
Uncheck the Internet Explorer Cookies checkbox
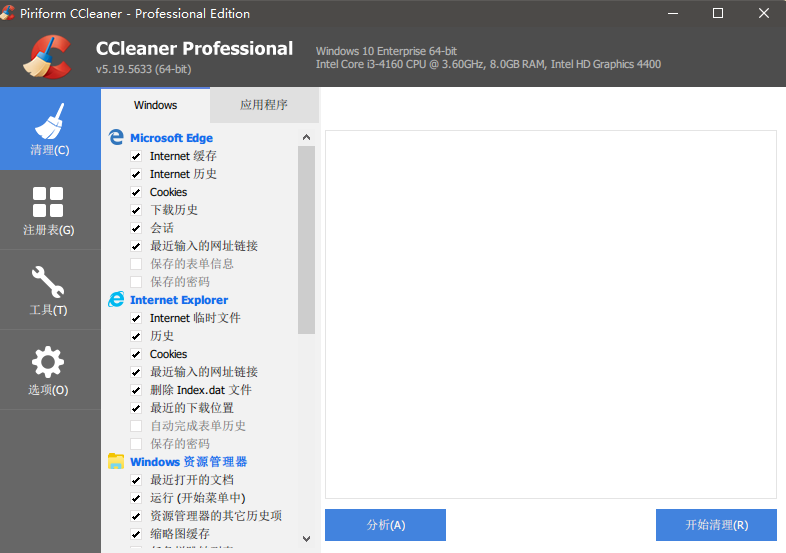coord(136,354)
